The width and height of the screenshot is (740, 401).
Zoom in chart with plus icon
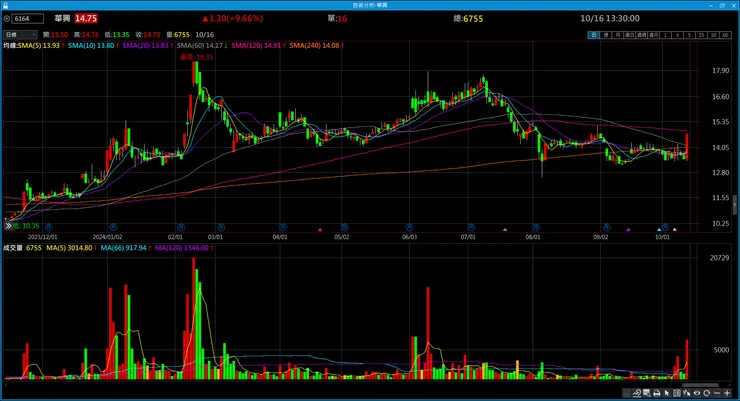click(x=727, y=393)
